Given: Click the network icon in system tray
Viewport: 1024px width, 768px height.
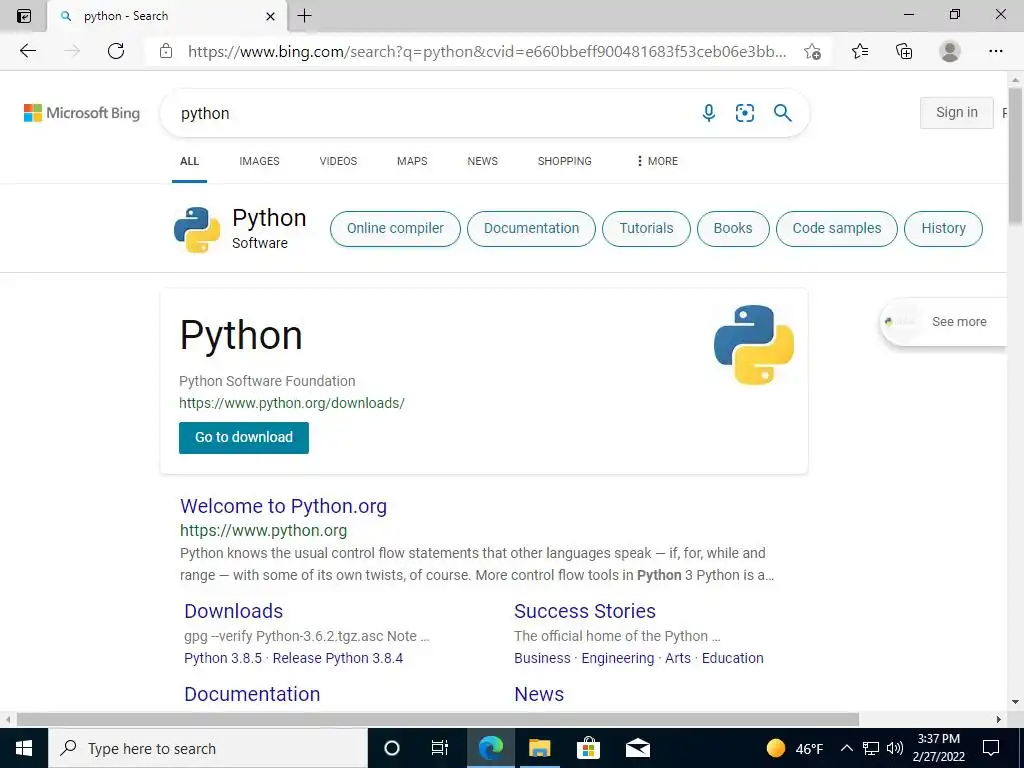Looking at the screenshot, I should point(871,748).
